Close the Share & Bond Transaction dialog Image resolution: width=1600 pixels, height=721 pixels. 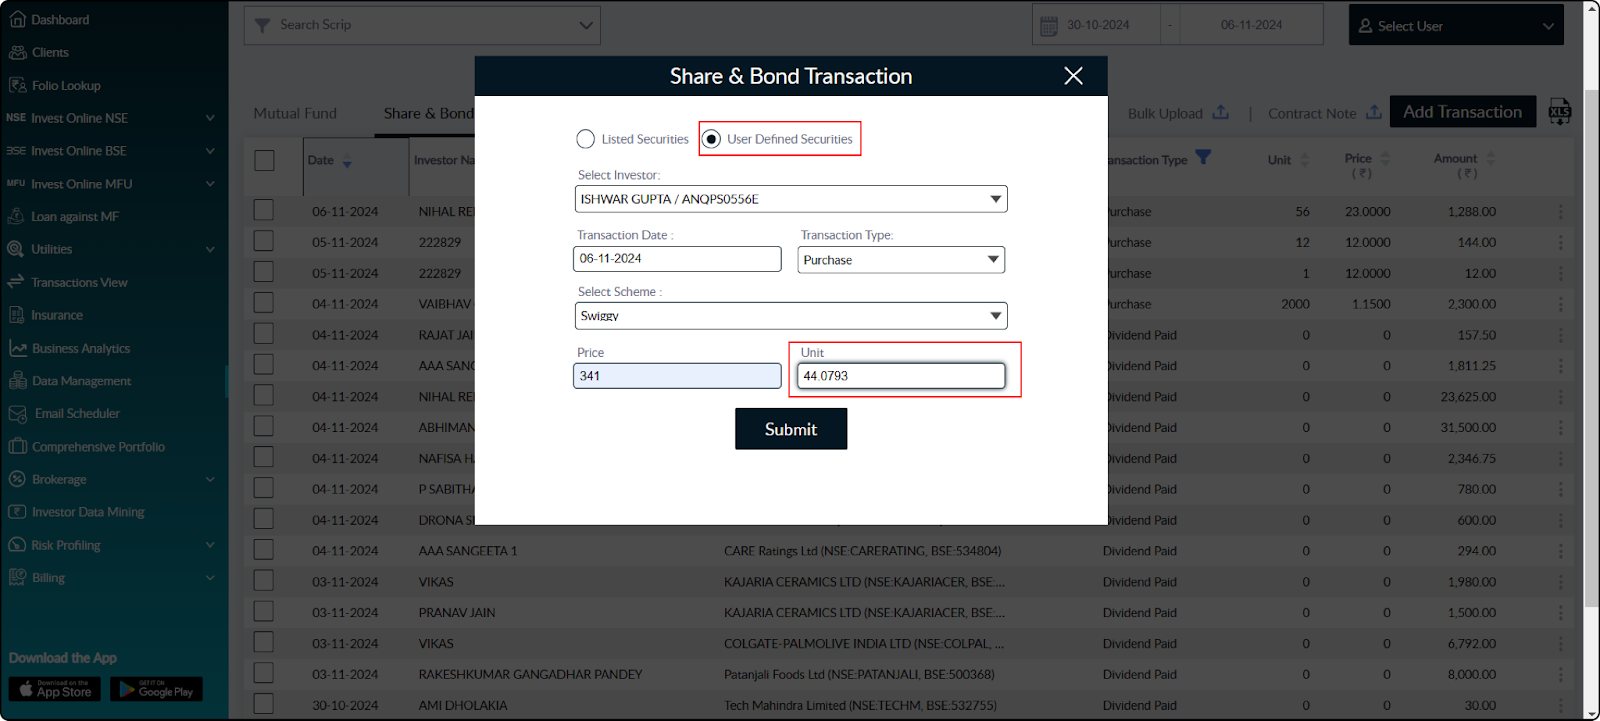(x=1073, y=76)
